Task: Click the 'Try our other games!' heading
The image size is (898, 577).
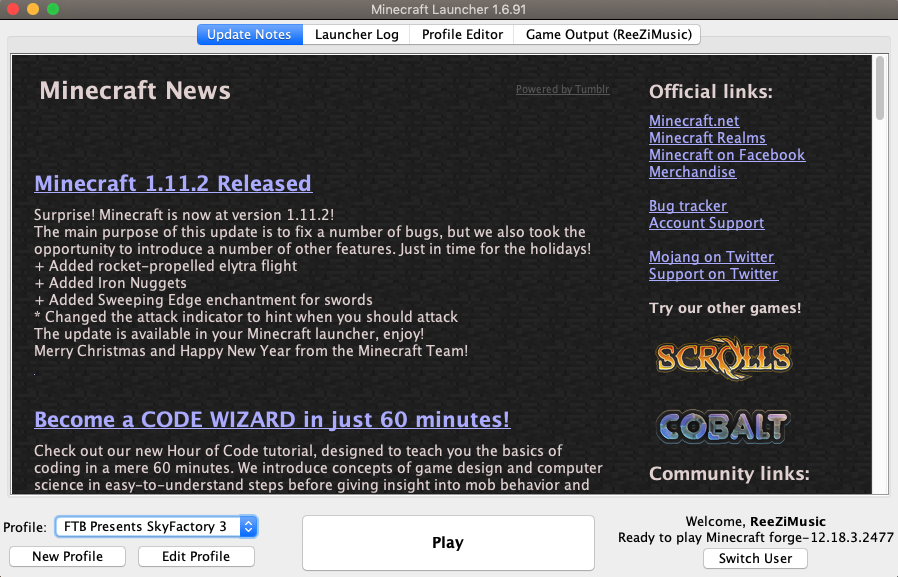Action: pyautogui.click(x=725, y=308)
